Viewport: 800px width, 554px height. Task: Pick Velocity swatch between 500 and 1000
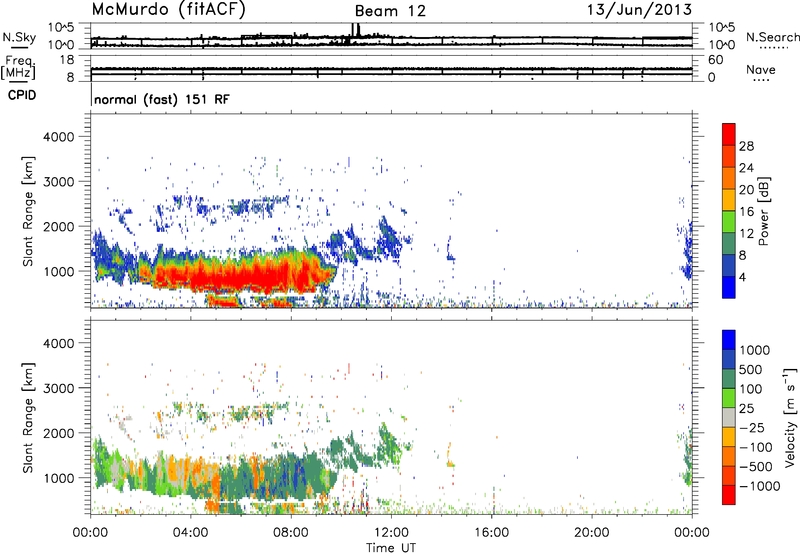click(x=729, y=359)
